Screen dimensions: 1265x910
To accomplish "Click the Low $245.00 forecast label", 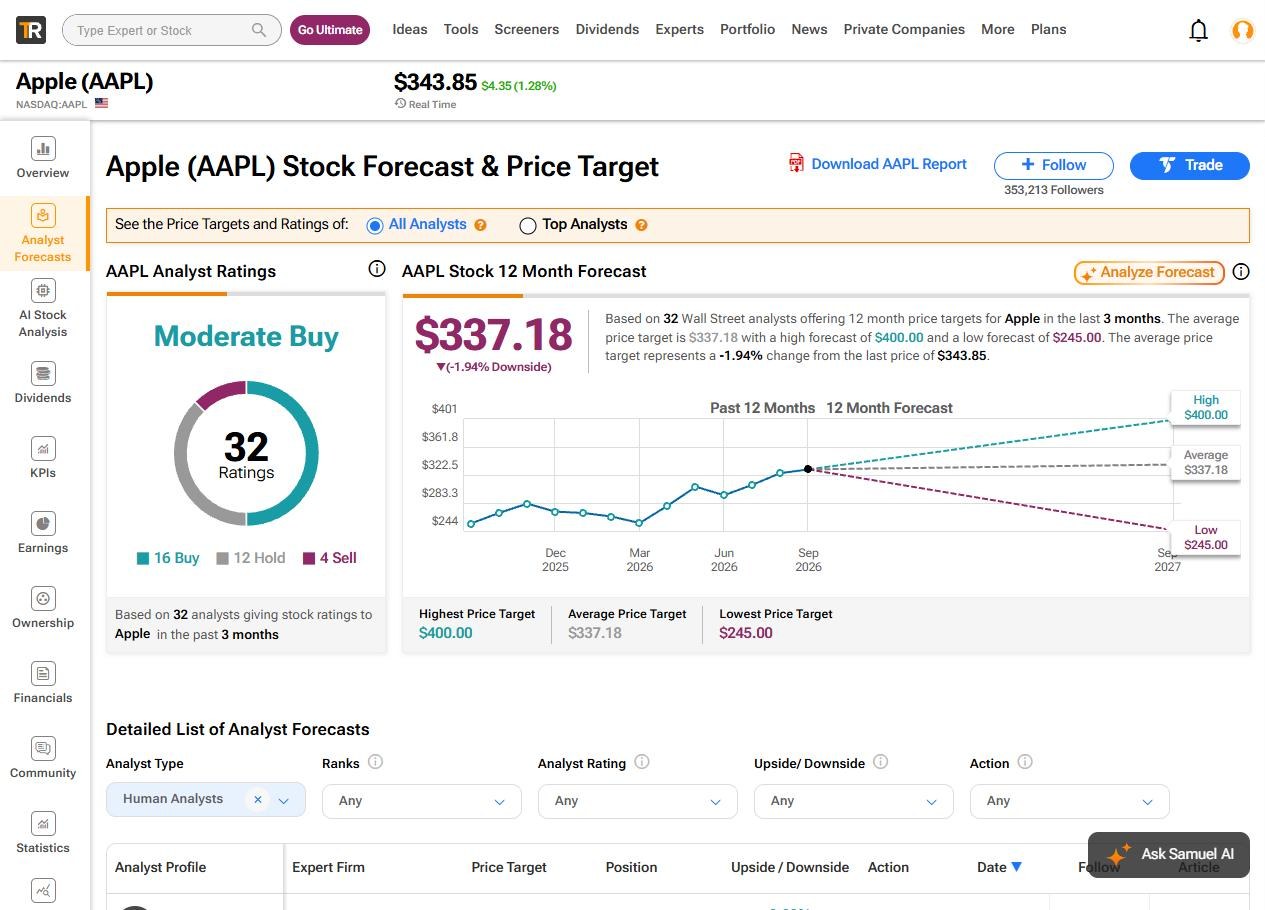I will pyautogui.click(x=1206, y=538).
